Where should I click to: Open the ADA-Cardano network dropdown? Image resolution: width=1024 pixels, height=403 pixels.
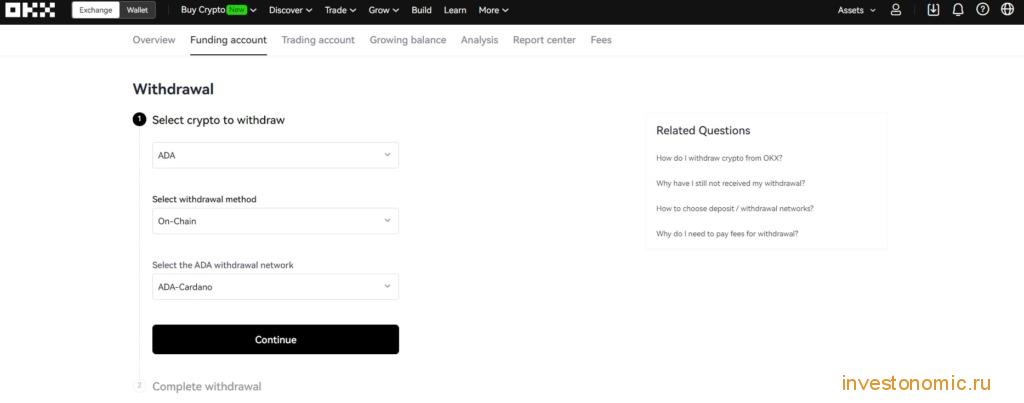pos(276,287)
